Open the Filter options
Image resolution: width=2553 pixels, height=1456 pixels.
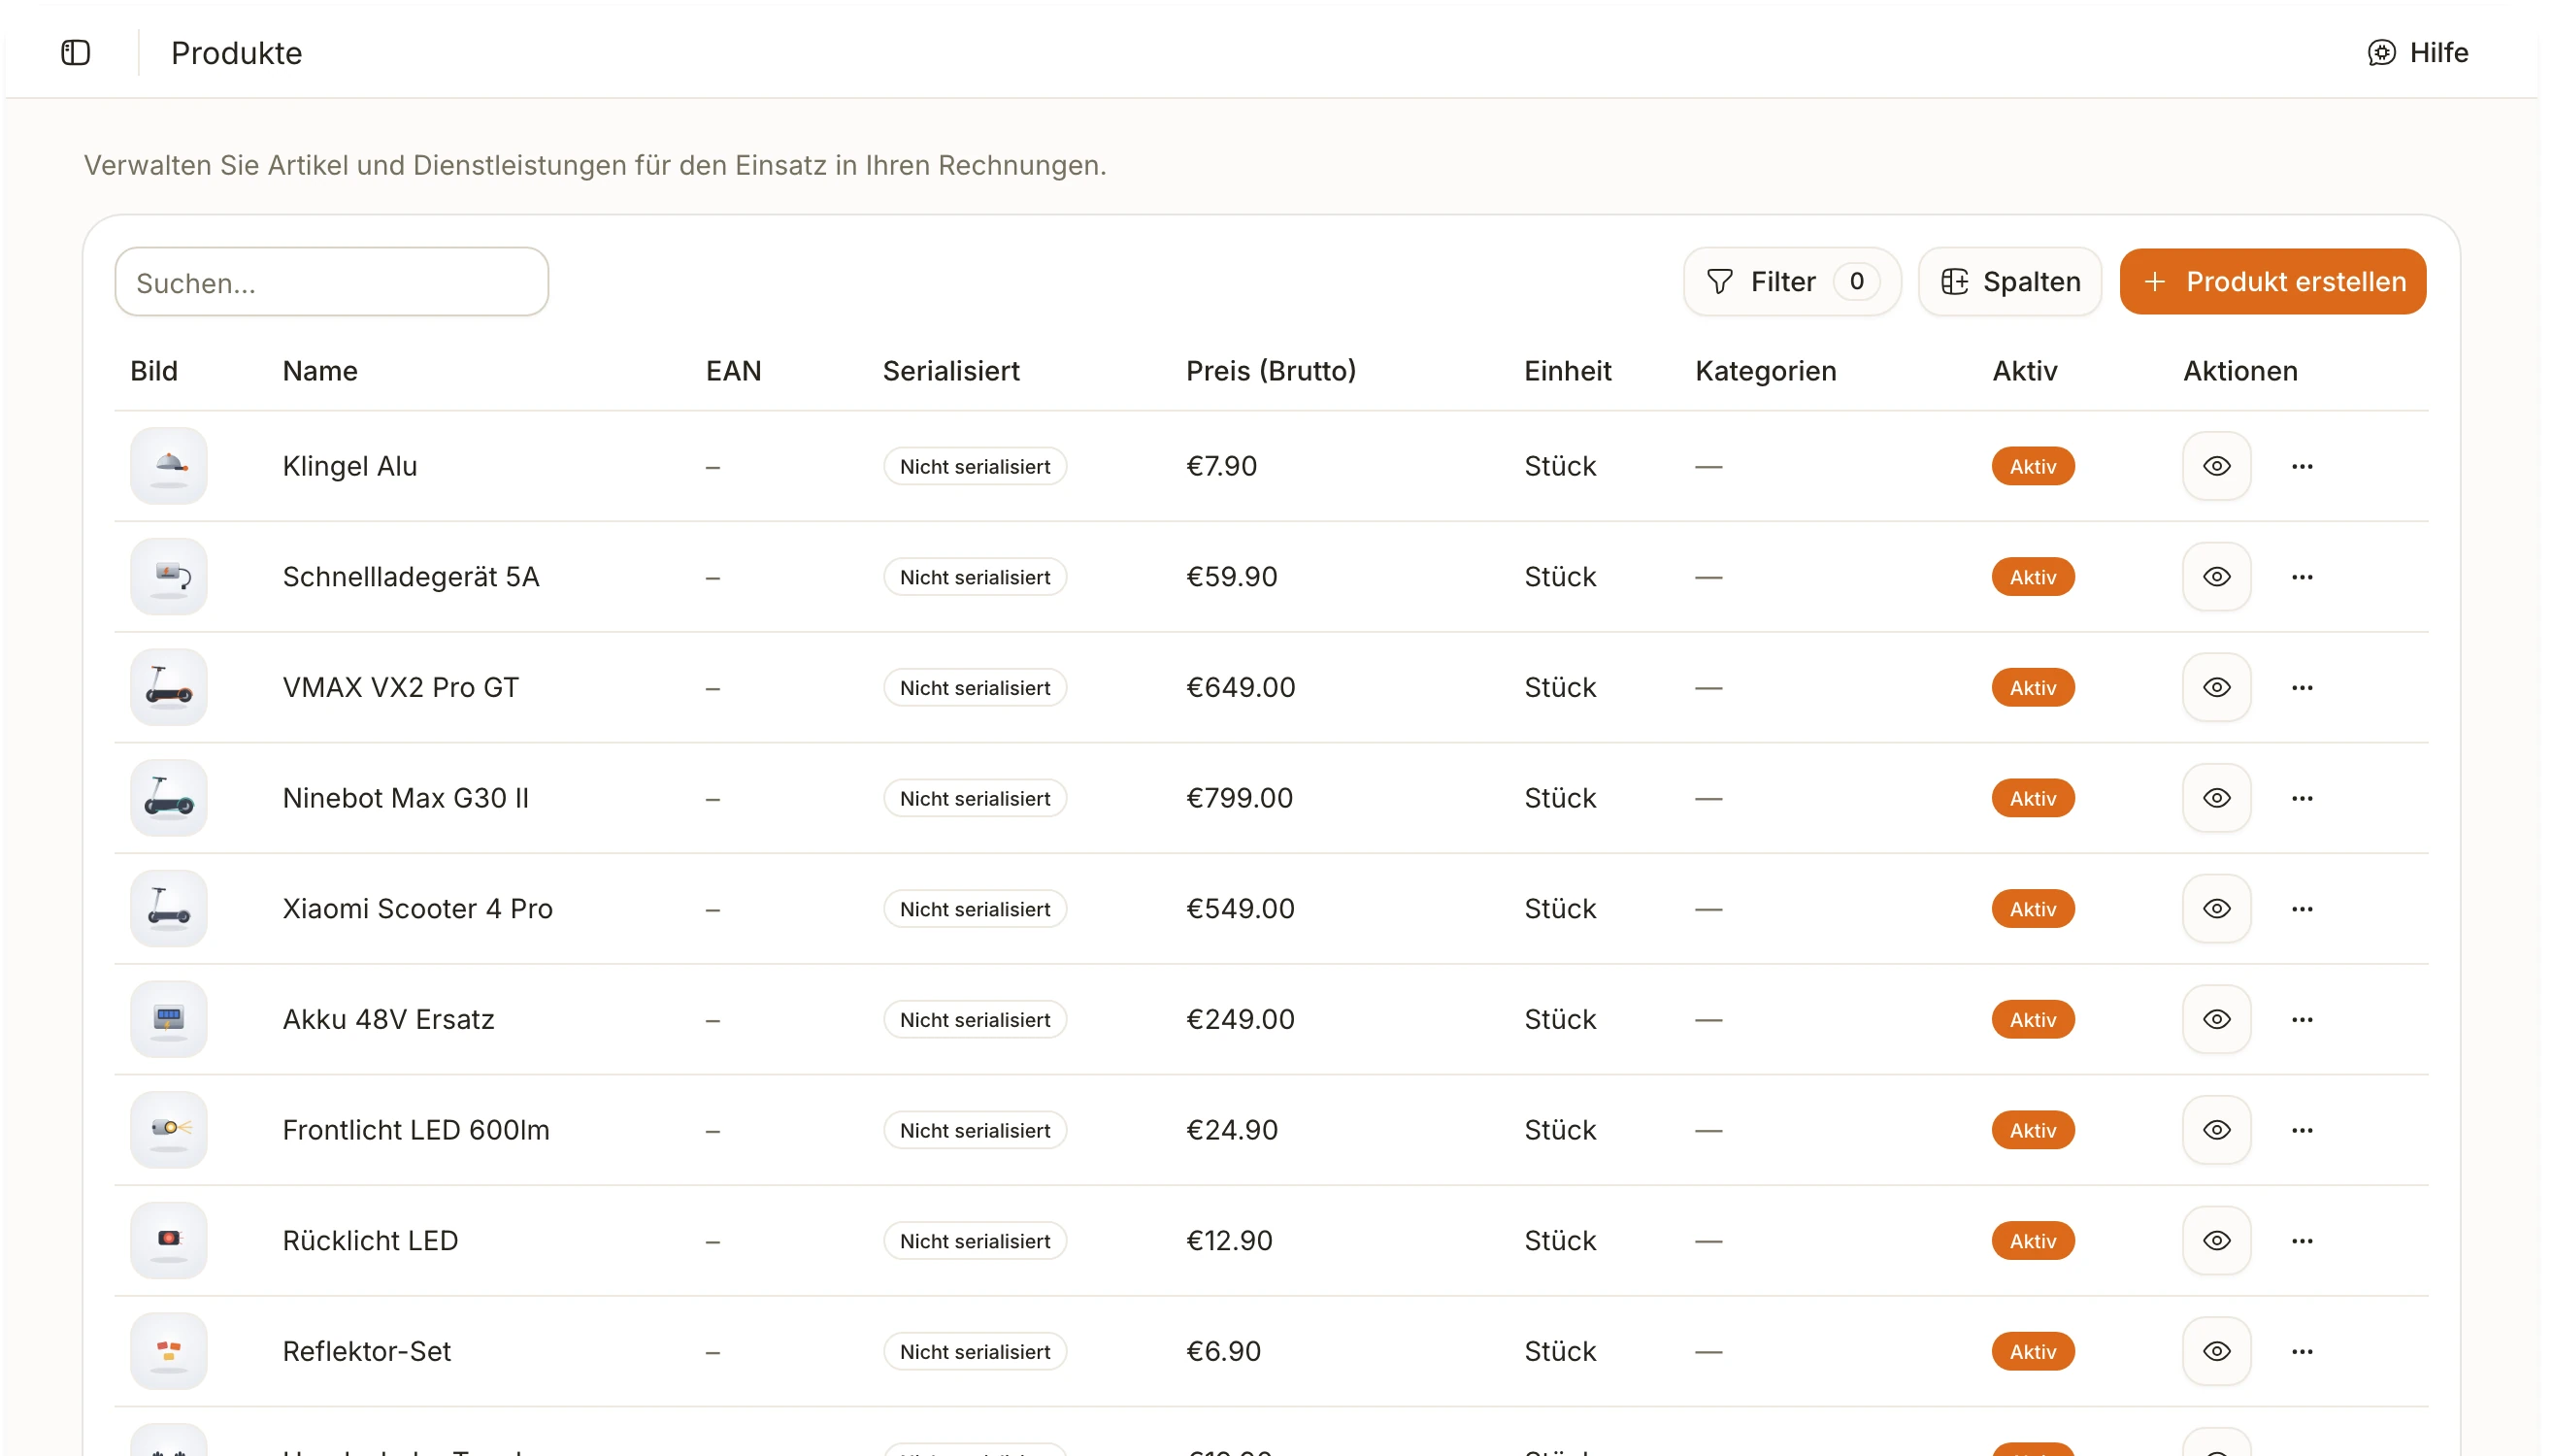coord(1791,282)
